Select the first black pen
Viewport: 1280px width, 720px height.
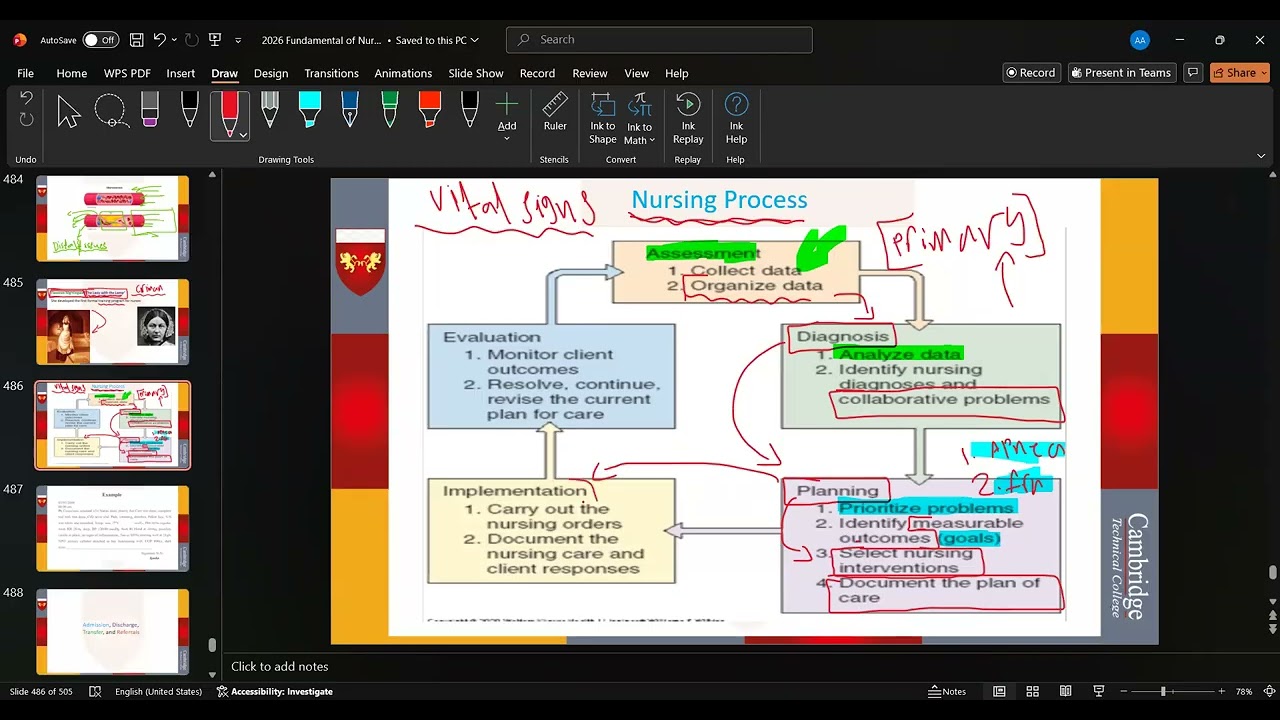(190, 110)
